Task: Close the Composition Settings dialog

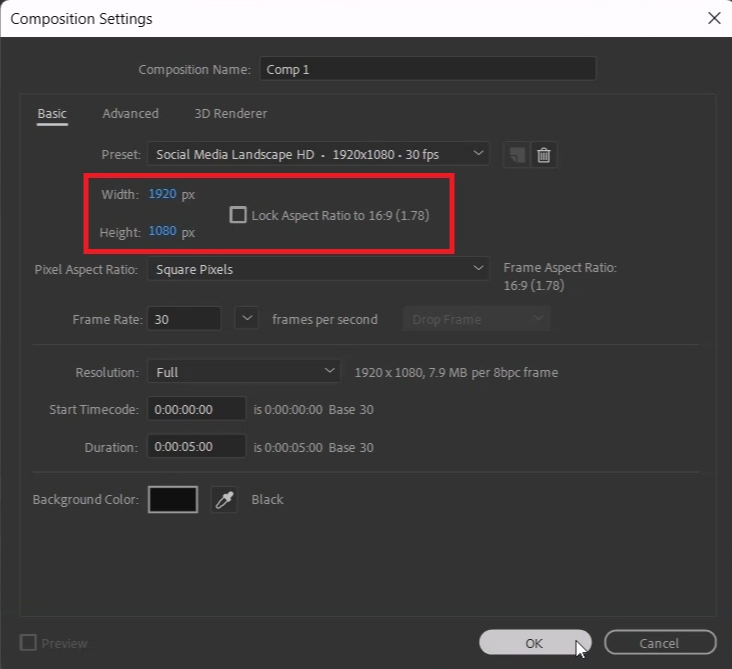Action: pyautogui.click(x=714, y=18)
